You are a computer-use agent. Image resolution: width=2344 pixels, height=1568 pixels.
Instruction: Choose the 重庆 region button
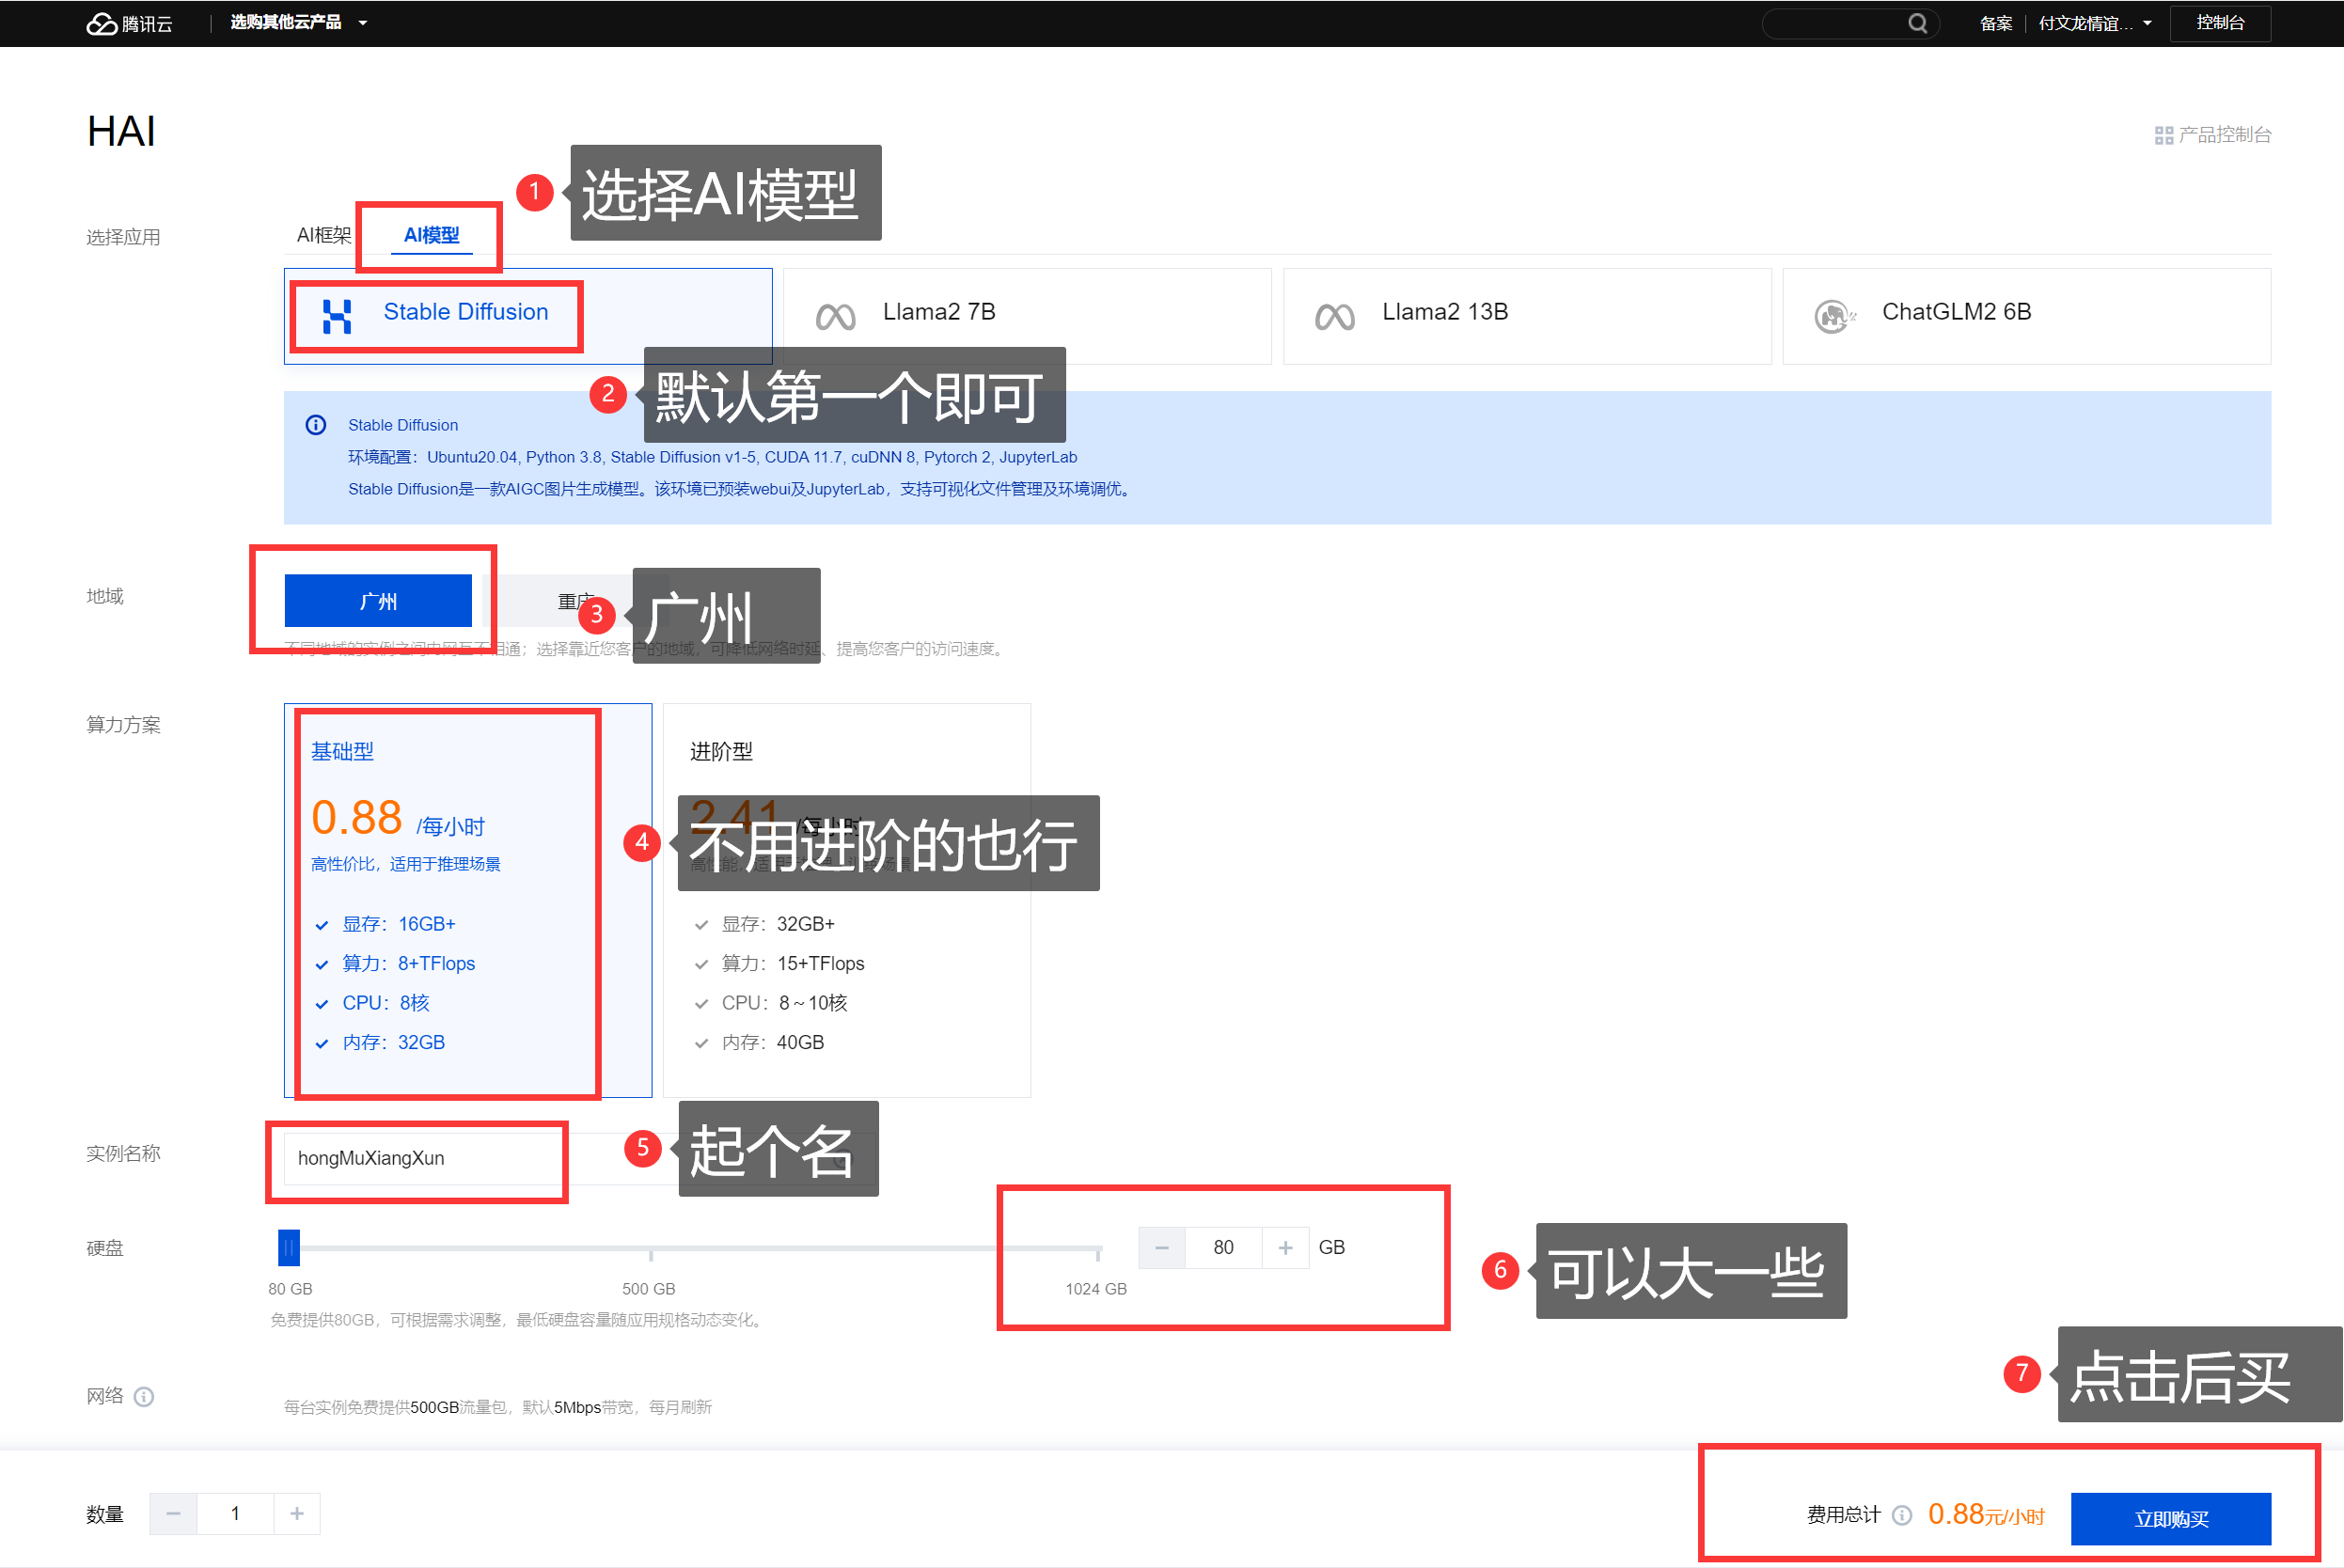point(576,600)
